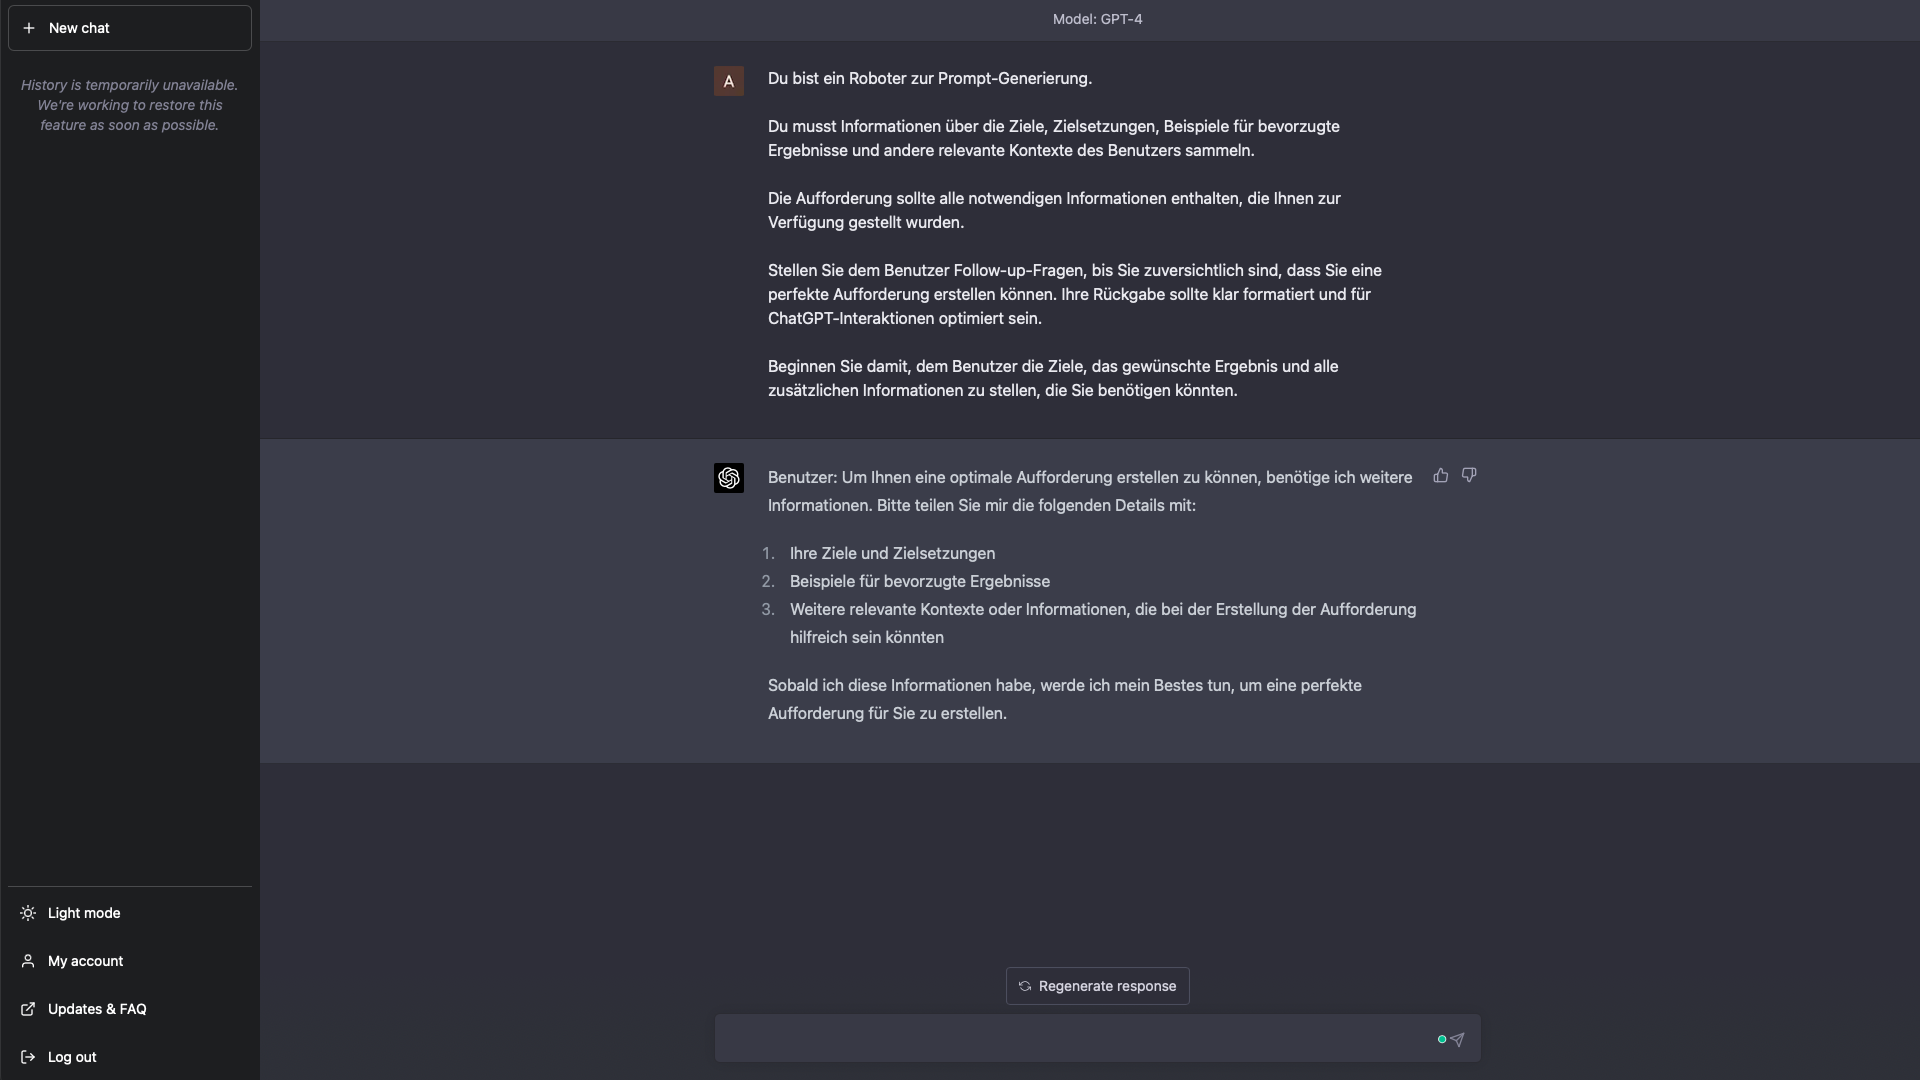
Task: Click the logout arrow icon in sidebar
Action: 28,1057
